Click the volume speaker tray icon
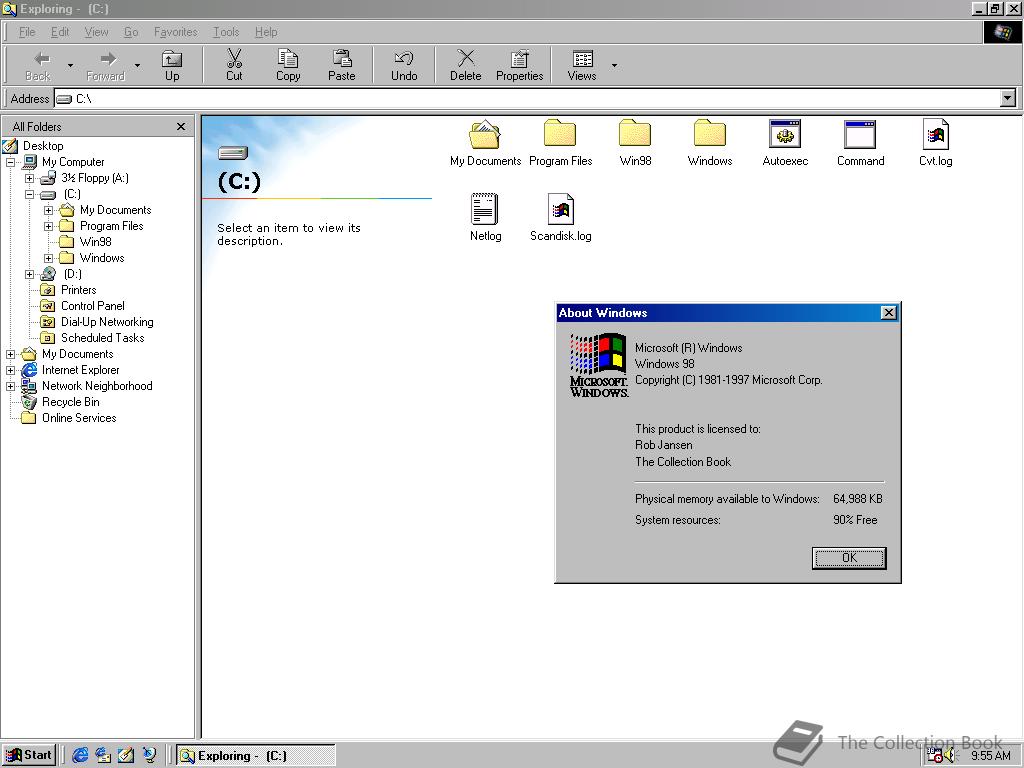Screen dimensions: 1024x768 click(950, 756)
